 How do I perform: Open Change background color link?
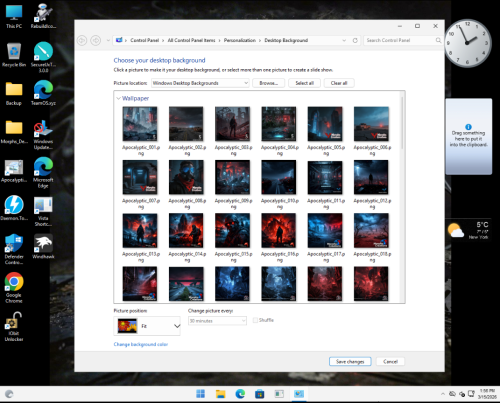click(141, 344)
